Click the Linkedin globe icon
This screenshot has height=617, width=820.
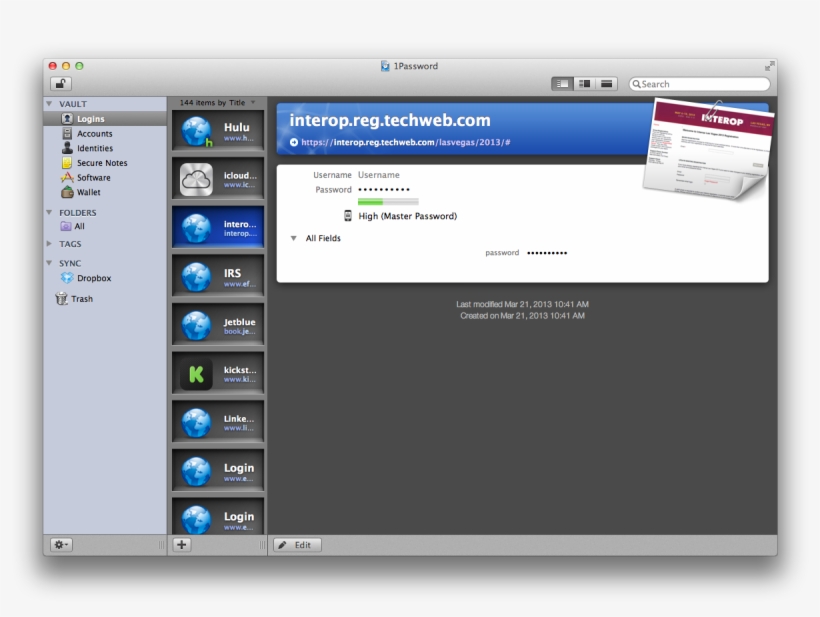(196, 422)
